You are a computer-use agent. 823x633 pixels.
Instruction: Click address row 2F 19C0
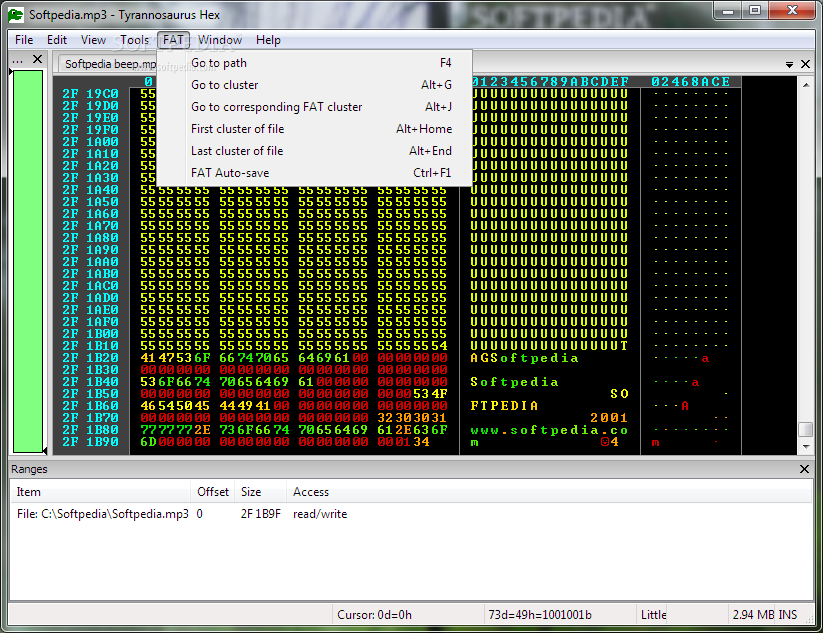[x=91, y=94]
